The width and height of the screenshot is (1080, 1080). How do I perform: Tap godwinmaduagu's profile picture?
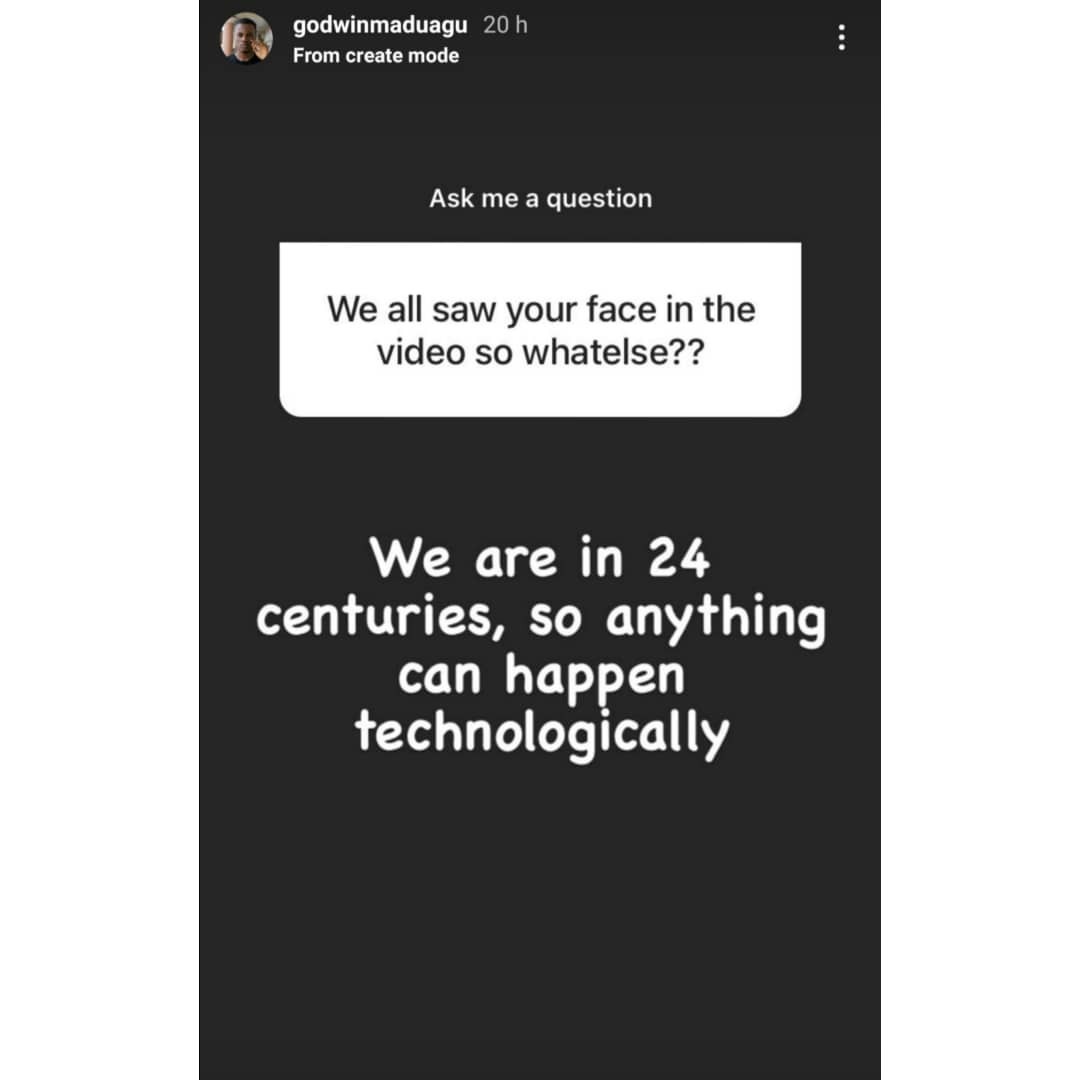(247, 38)
